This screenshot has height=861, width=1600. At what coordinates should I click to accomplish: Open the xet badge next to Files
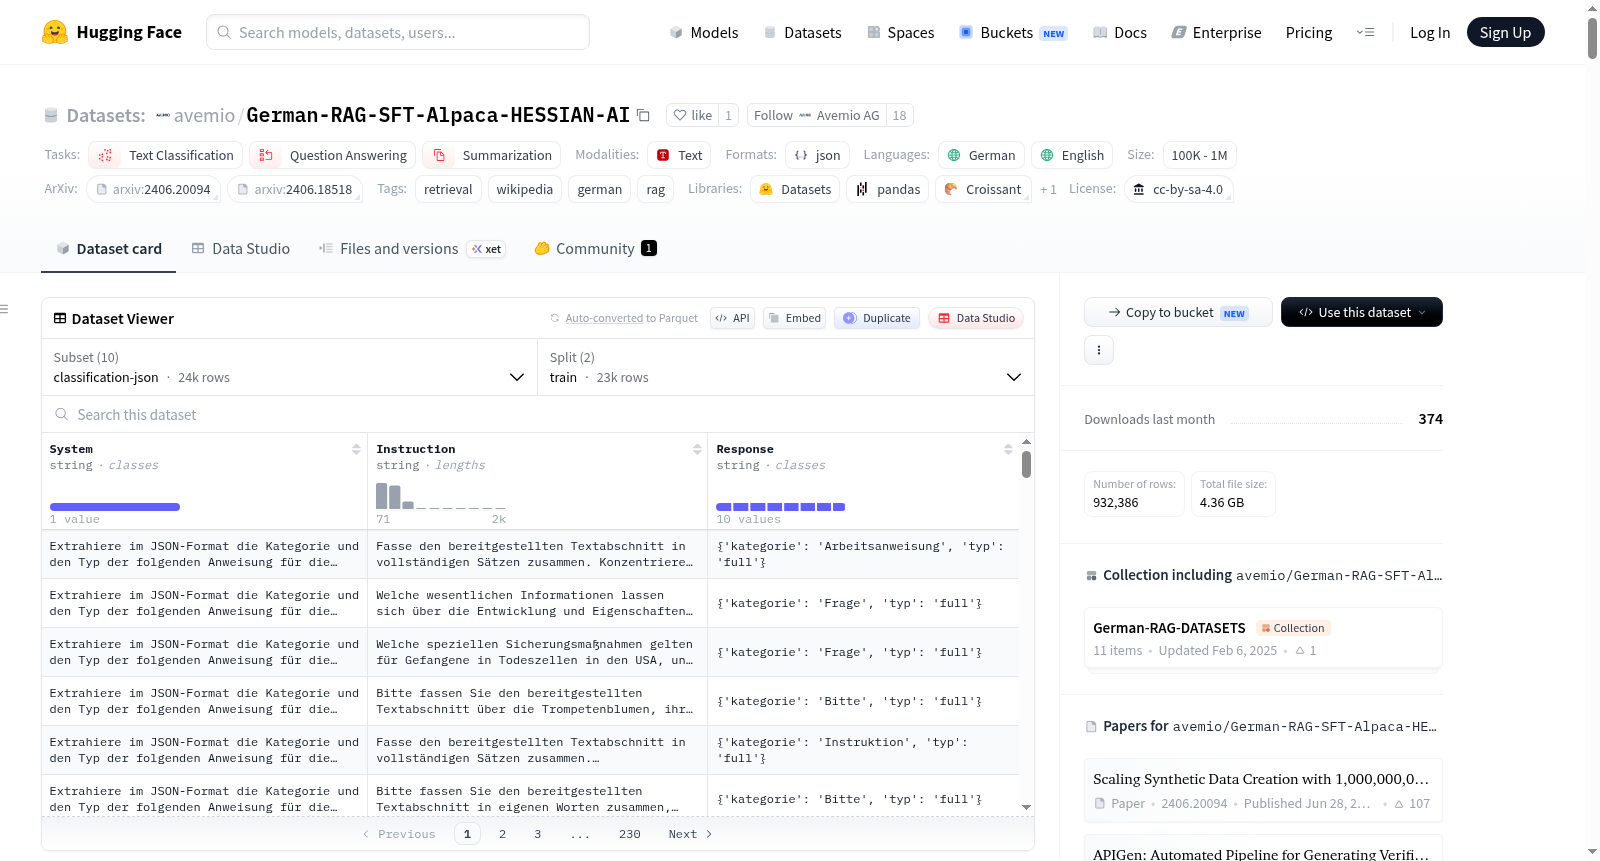[x=487, y=249]
